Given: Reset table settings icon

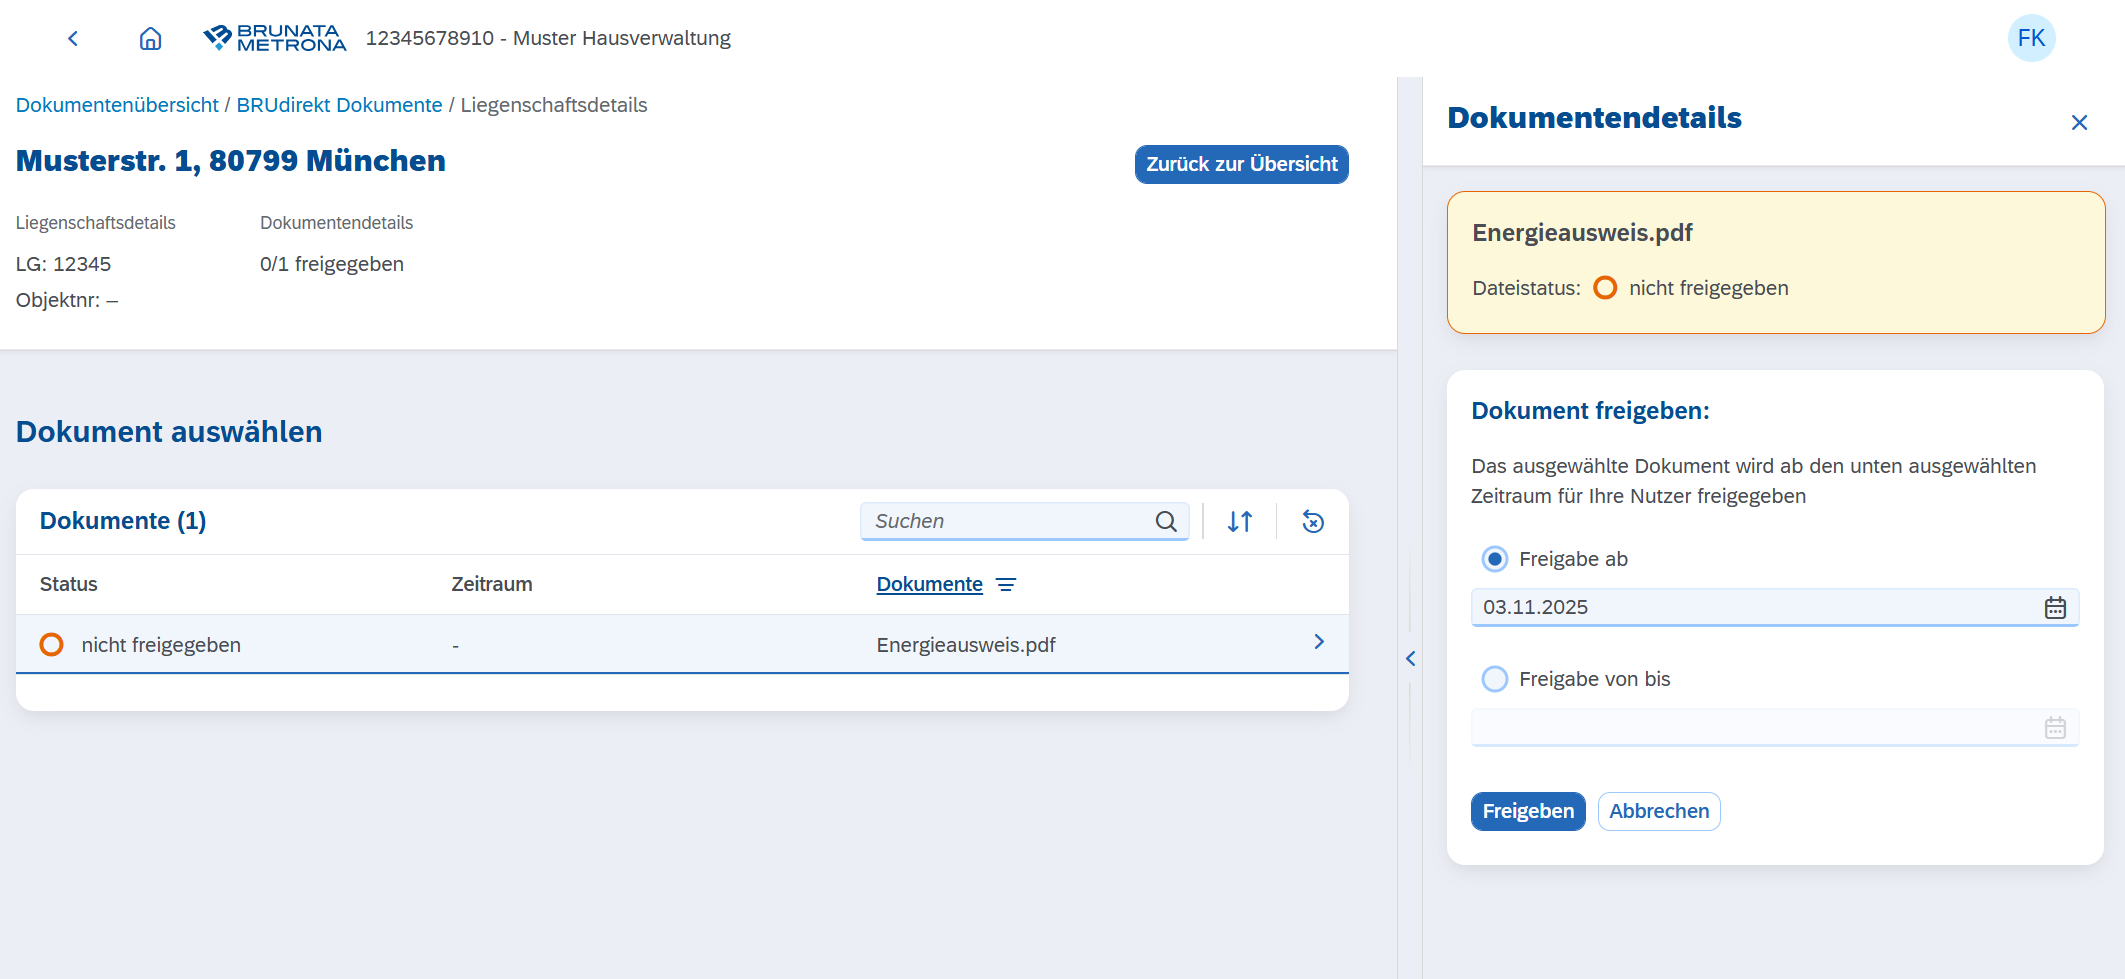Looking at the screenshot, I should [x=1313, y=521].
